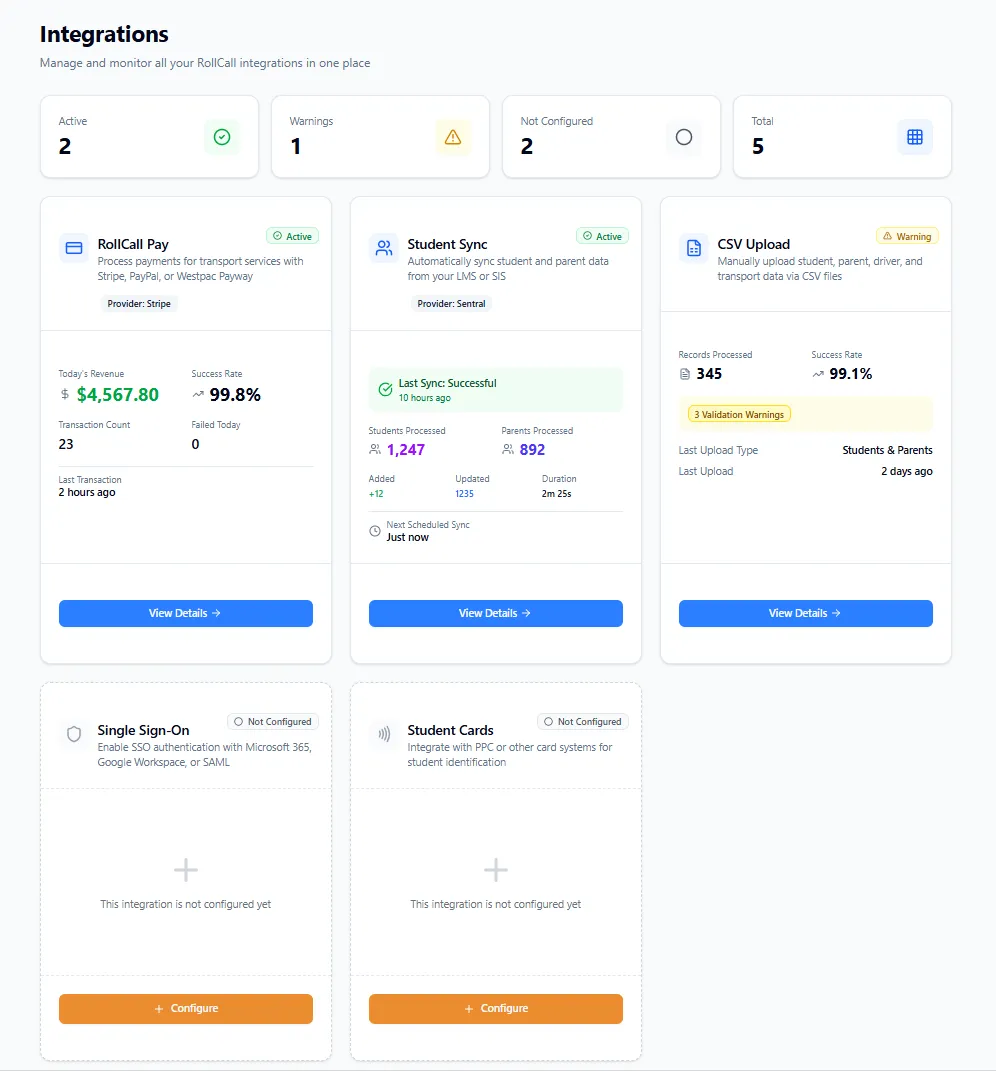Image resolution: width=996 pixels, height=1071 pixels.
Task: Click the trend icon next to 99.8% success rate
Action: [x=198, y=394]
